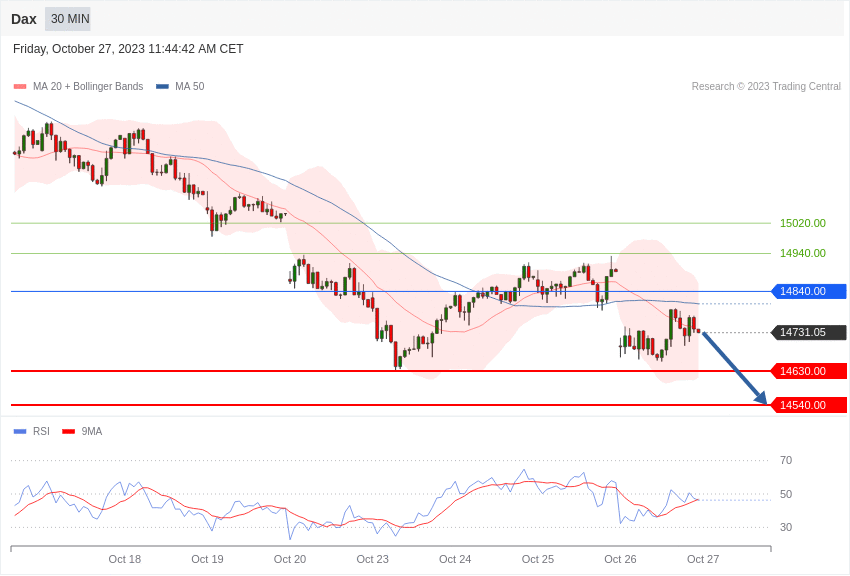Viewport: 850px width, 576px height.
Task: Select Oct 18 on the date axis
Action: (x=125, y=559)
